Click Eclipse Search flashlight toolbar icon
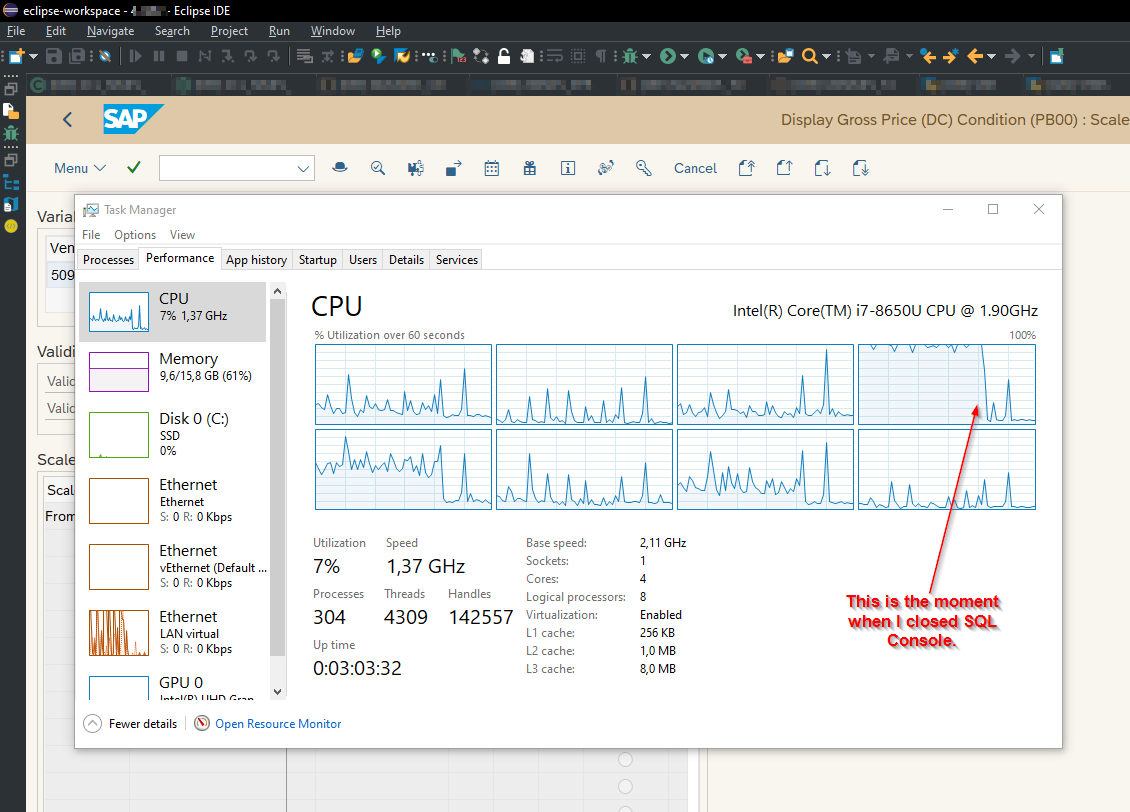1130x812 pixels. tap(809, 56)
